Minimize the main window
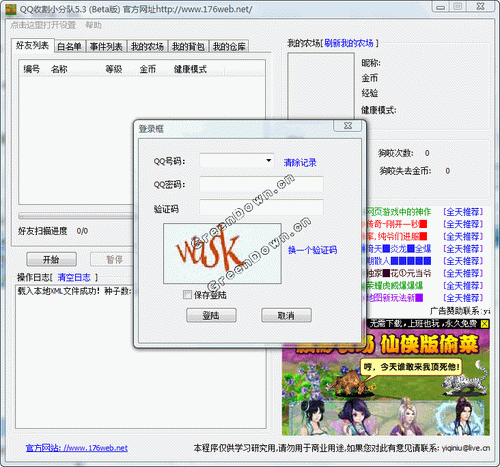This screenshot has height=467, width=500. [441, 7]
